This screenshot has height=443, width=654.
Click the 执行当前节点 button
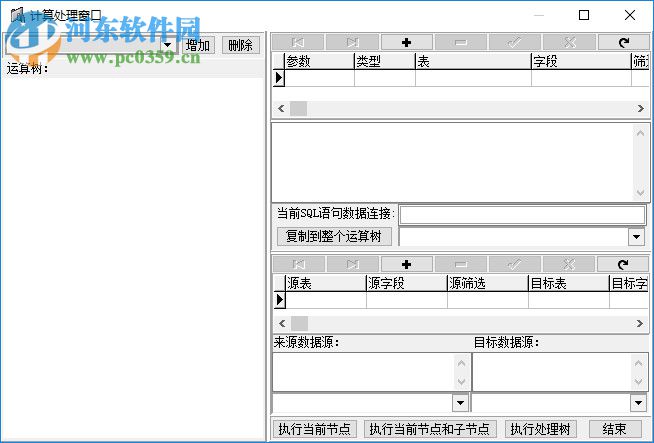point(314,429)
